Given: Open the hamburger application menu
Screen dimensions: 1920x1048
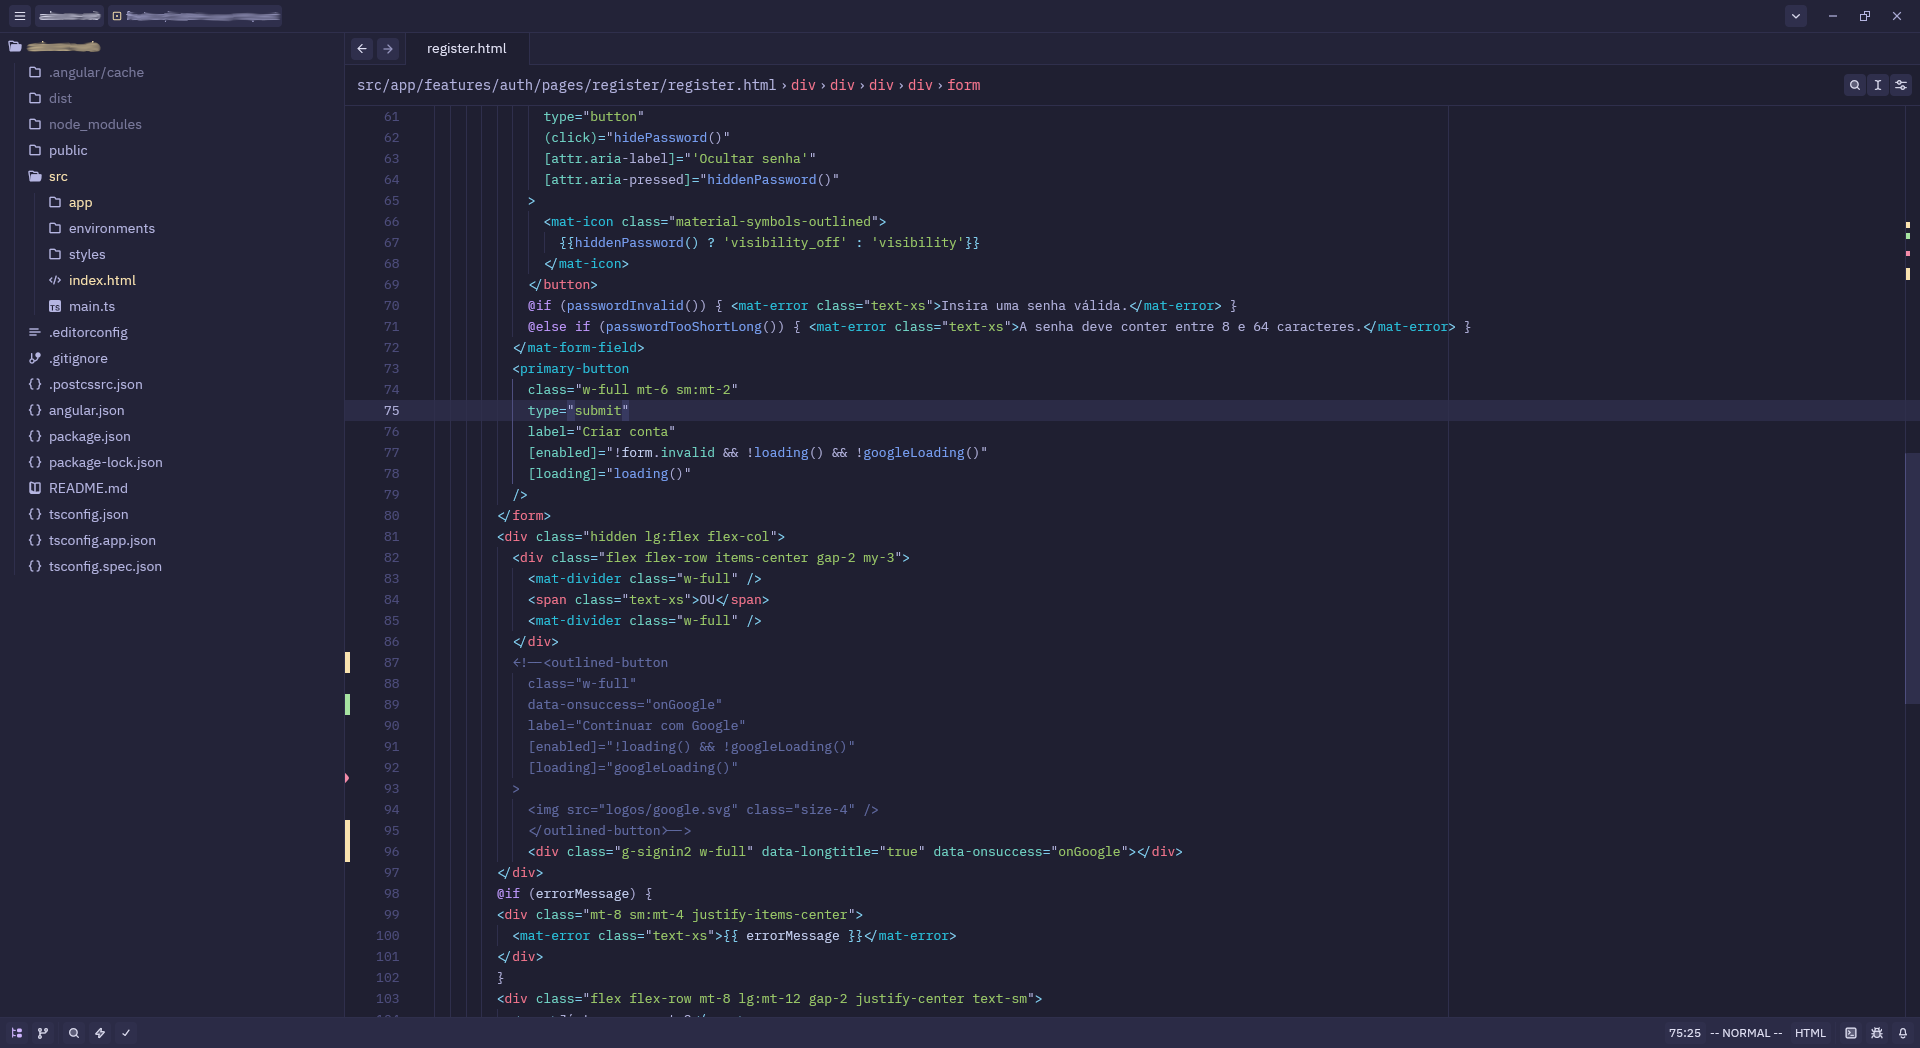Looking at the screenshot, I should [x=19, y=16].
